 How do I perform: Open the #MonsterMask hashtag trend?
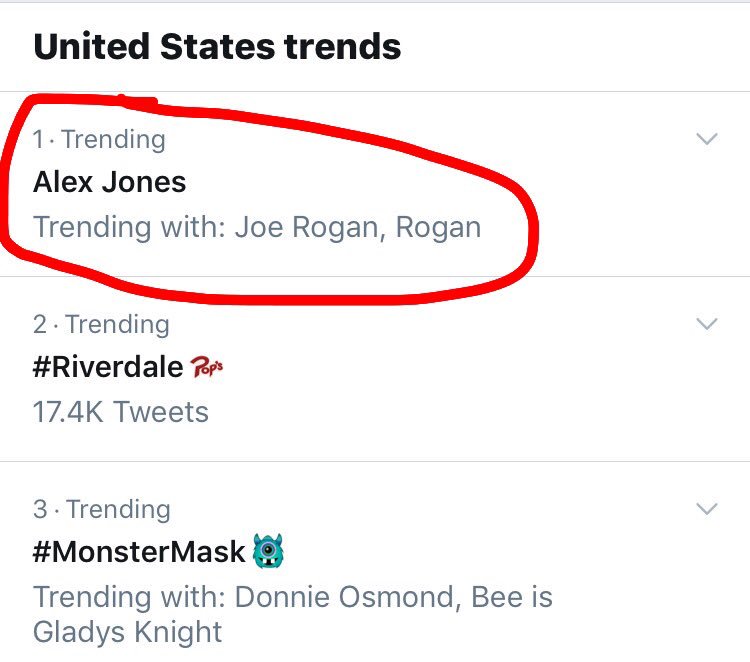click(139, 552)
